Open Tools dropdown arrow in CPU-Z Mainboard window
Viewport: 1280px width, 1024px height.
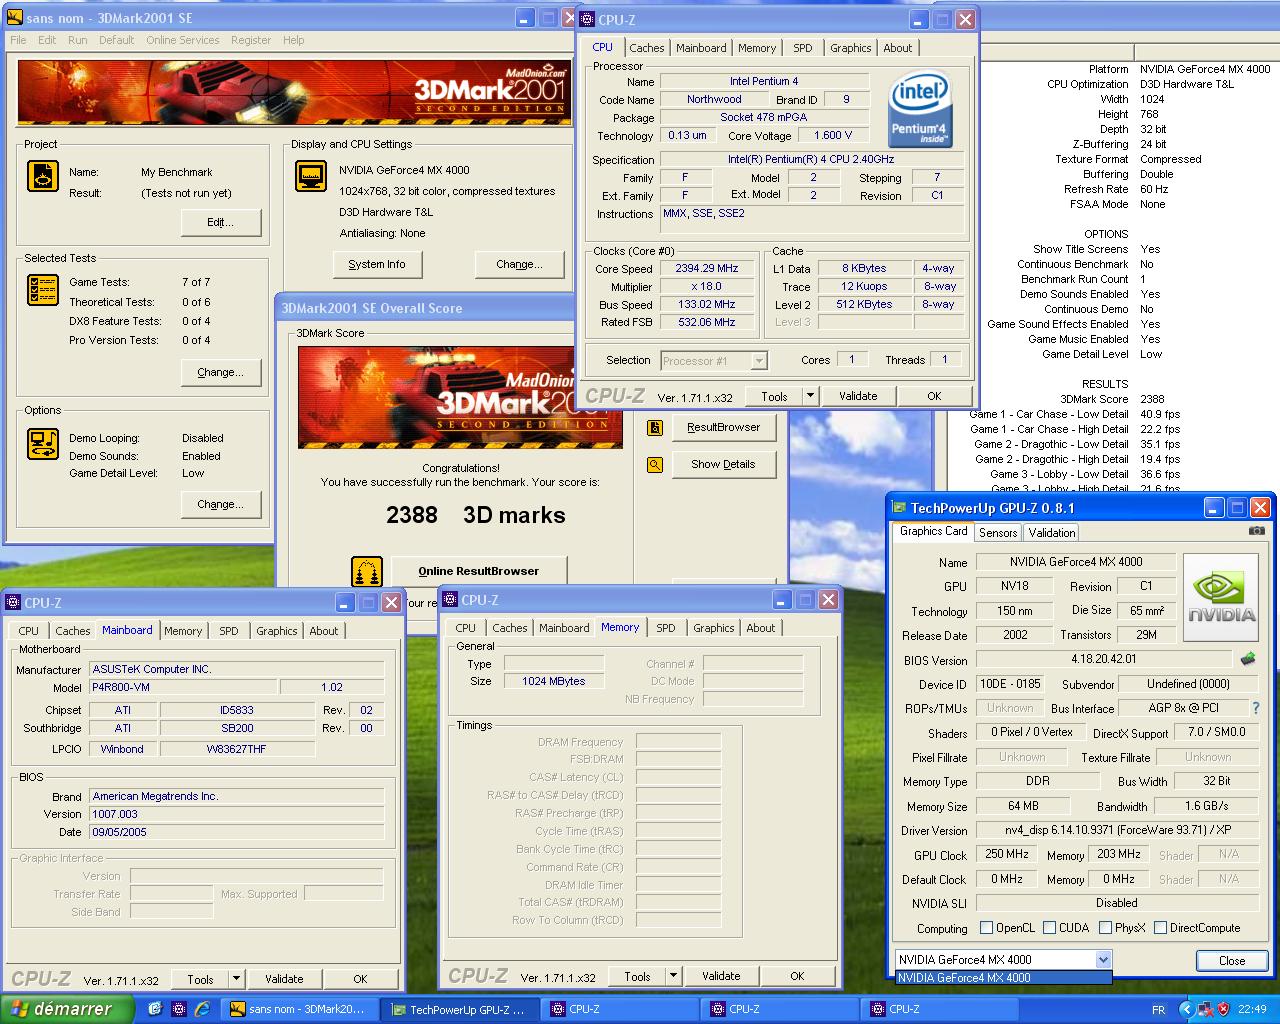pos(236,979)
